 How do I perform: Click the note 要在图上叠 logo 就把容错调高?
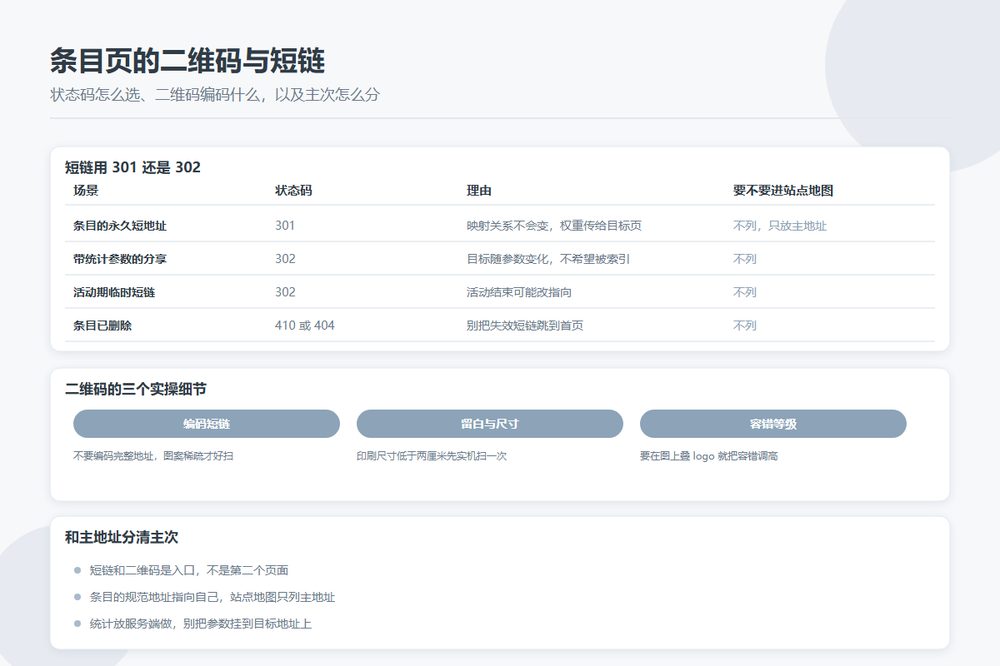click(x=709, y=456)
